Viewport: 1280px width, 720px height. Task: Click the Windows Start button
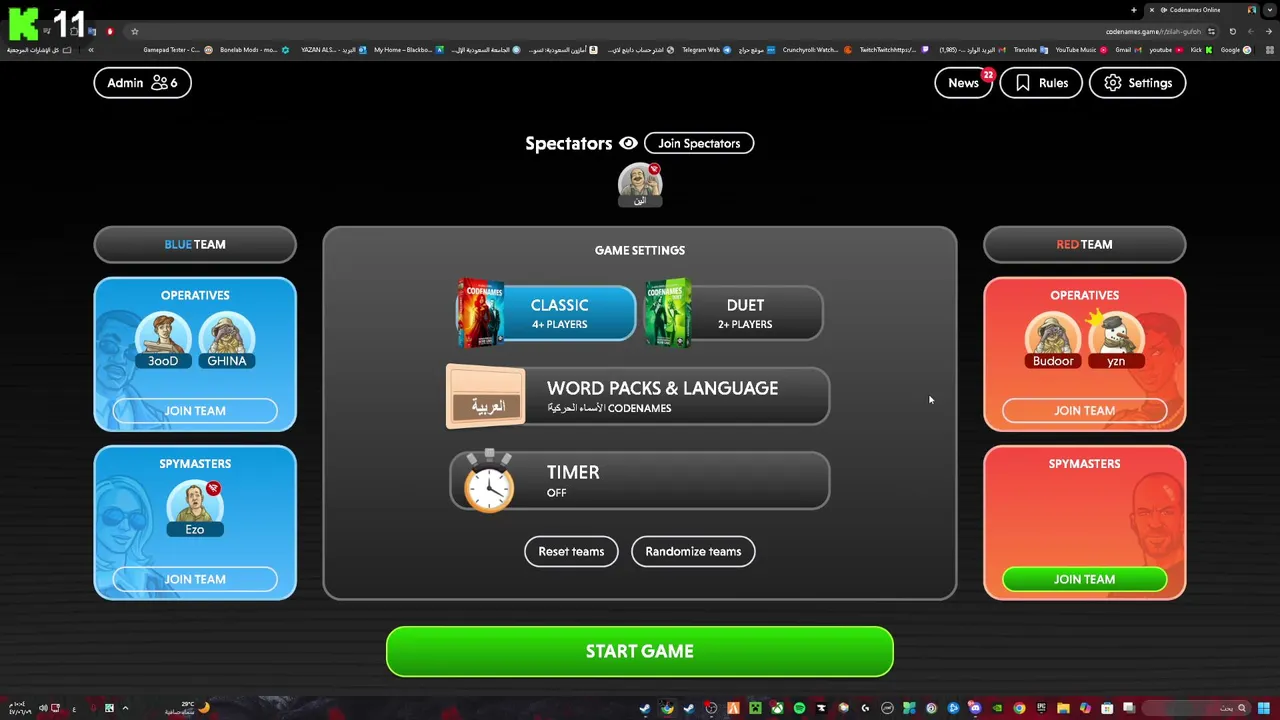[1263, 708]
